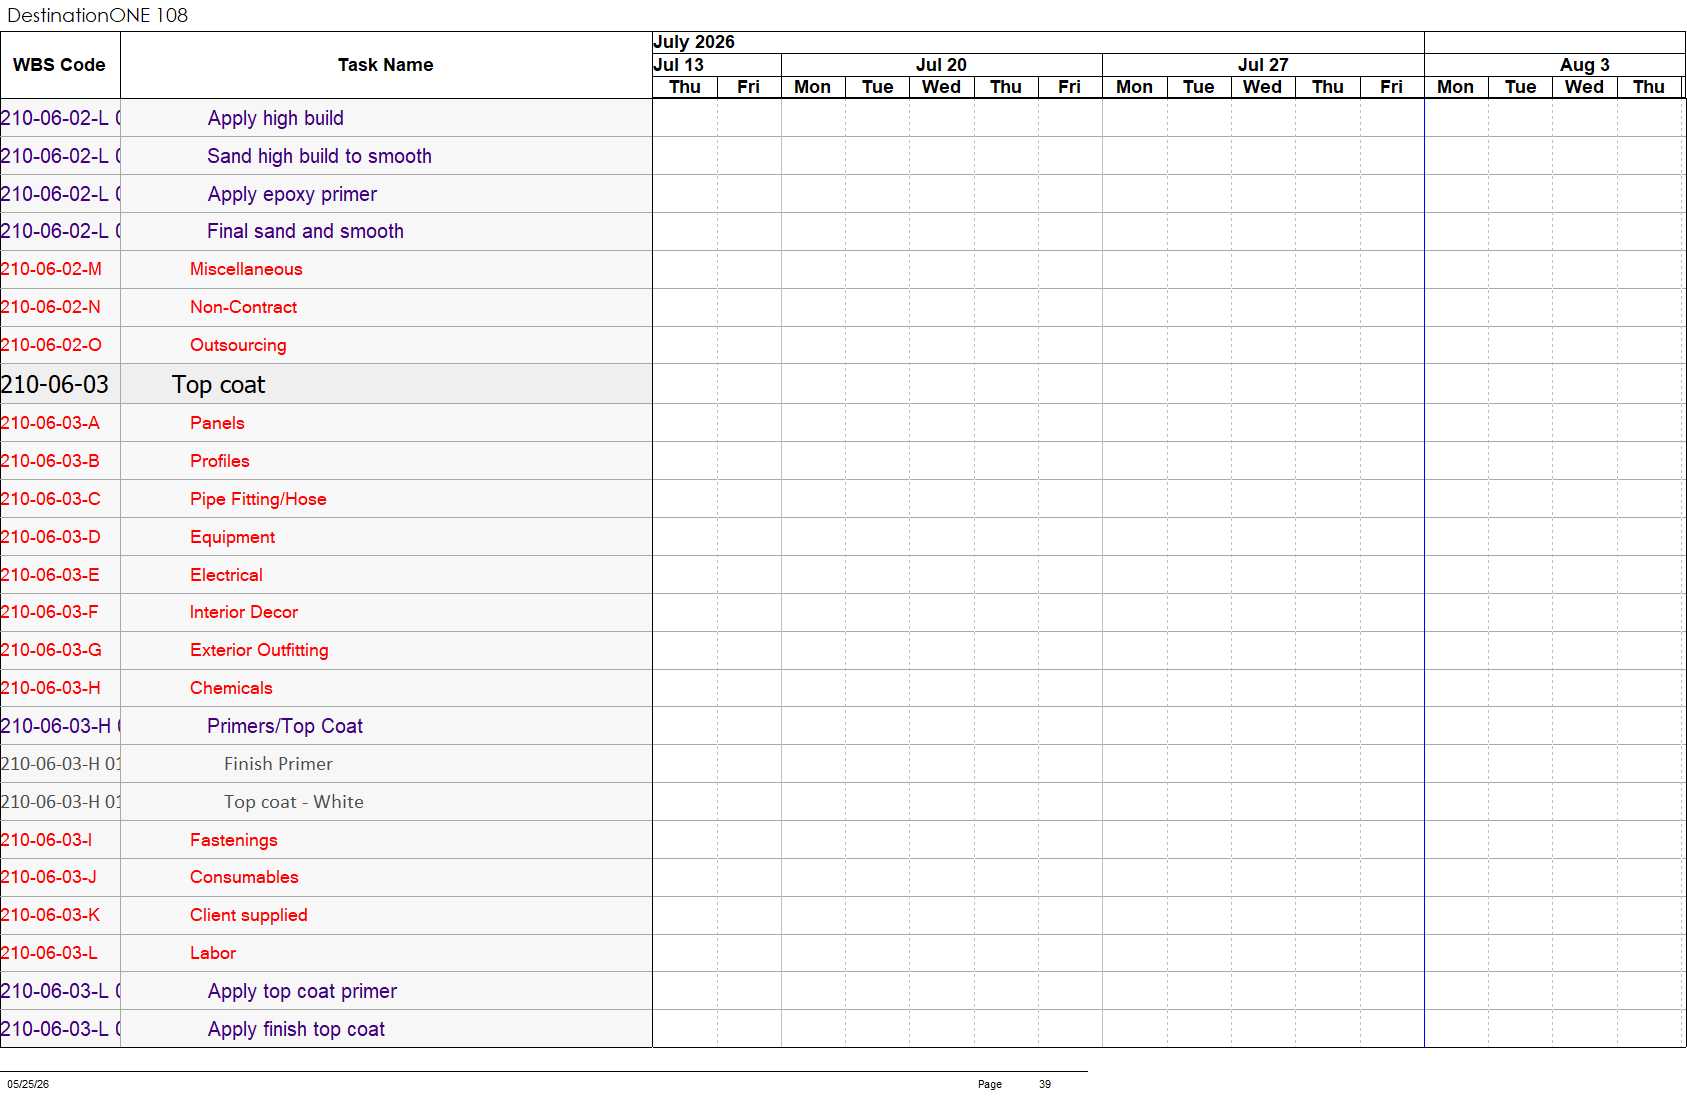Select WBS code 210-06-03-D
The height and width of the screenshot is (1097, 1687).
click(51, 537)
